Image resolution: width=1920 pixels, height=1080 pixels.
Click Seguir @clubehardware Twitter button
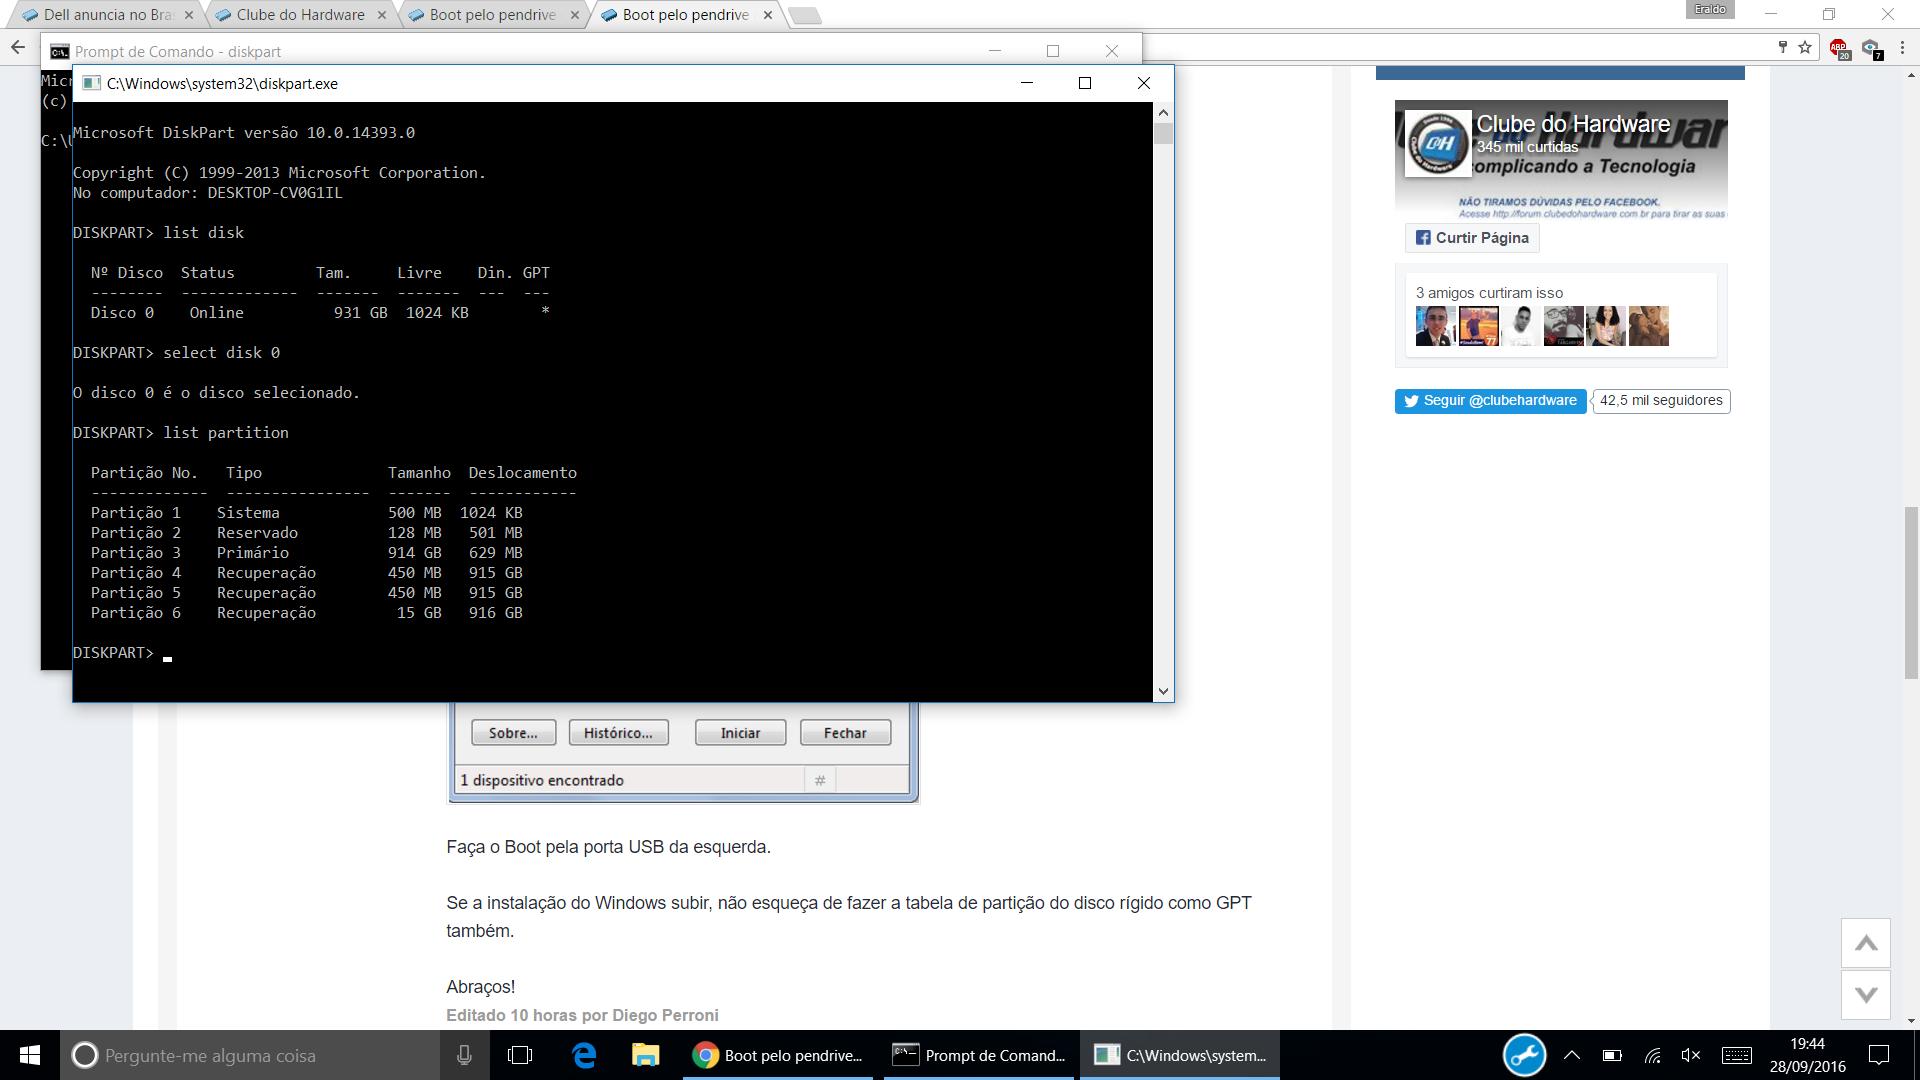1490,401
